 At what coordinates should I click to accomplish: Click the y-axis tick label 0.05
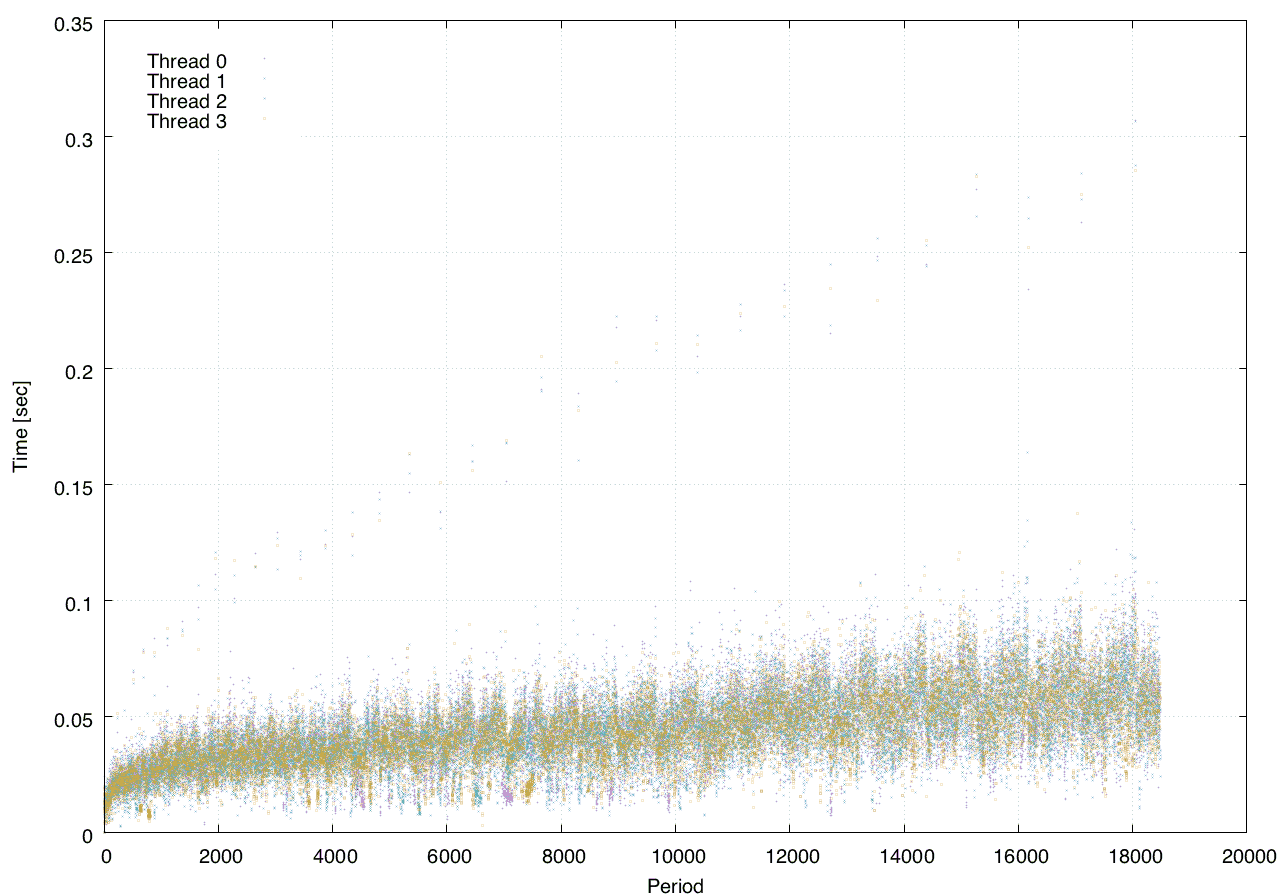72,718
